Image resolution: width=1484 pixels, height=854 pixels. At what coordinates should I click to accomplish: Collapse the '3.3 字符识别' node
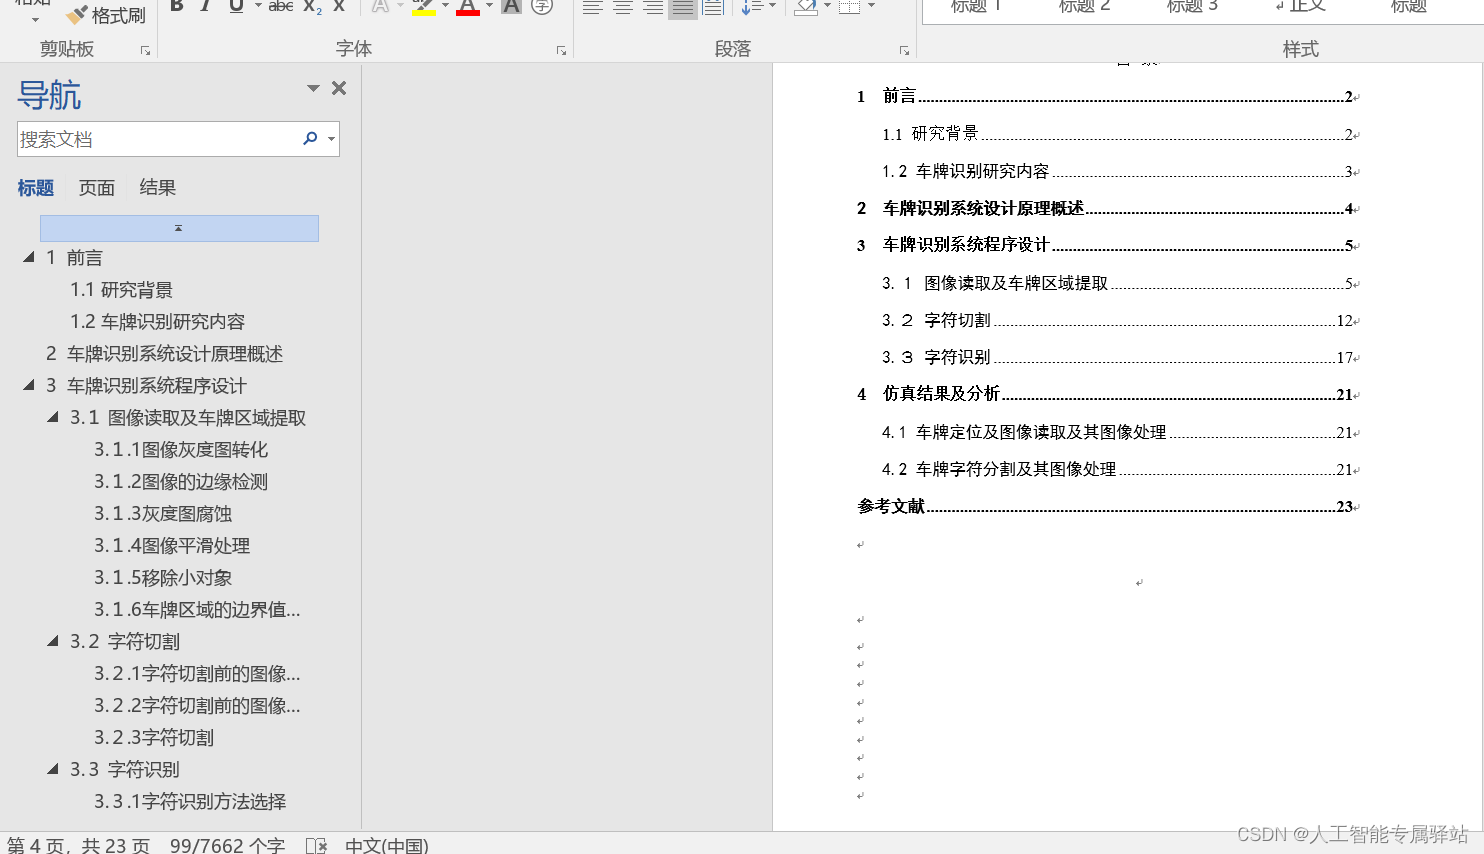pos(53,769)
